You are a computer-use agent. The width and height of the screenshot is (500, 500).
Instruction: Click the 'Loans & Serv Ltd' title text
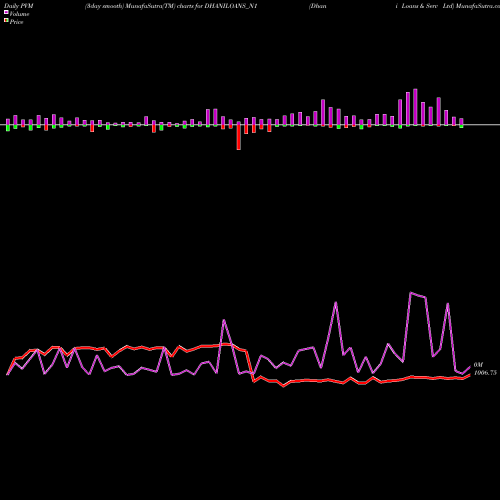pyautogui.click(x=428, y=6)
